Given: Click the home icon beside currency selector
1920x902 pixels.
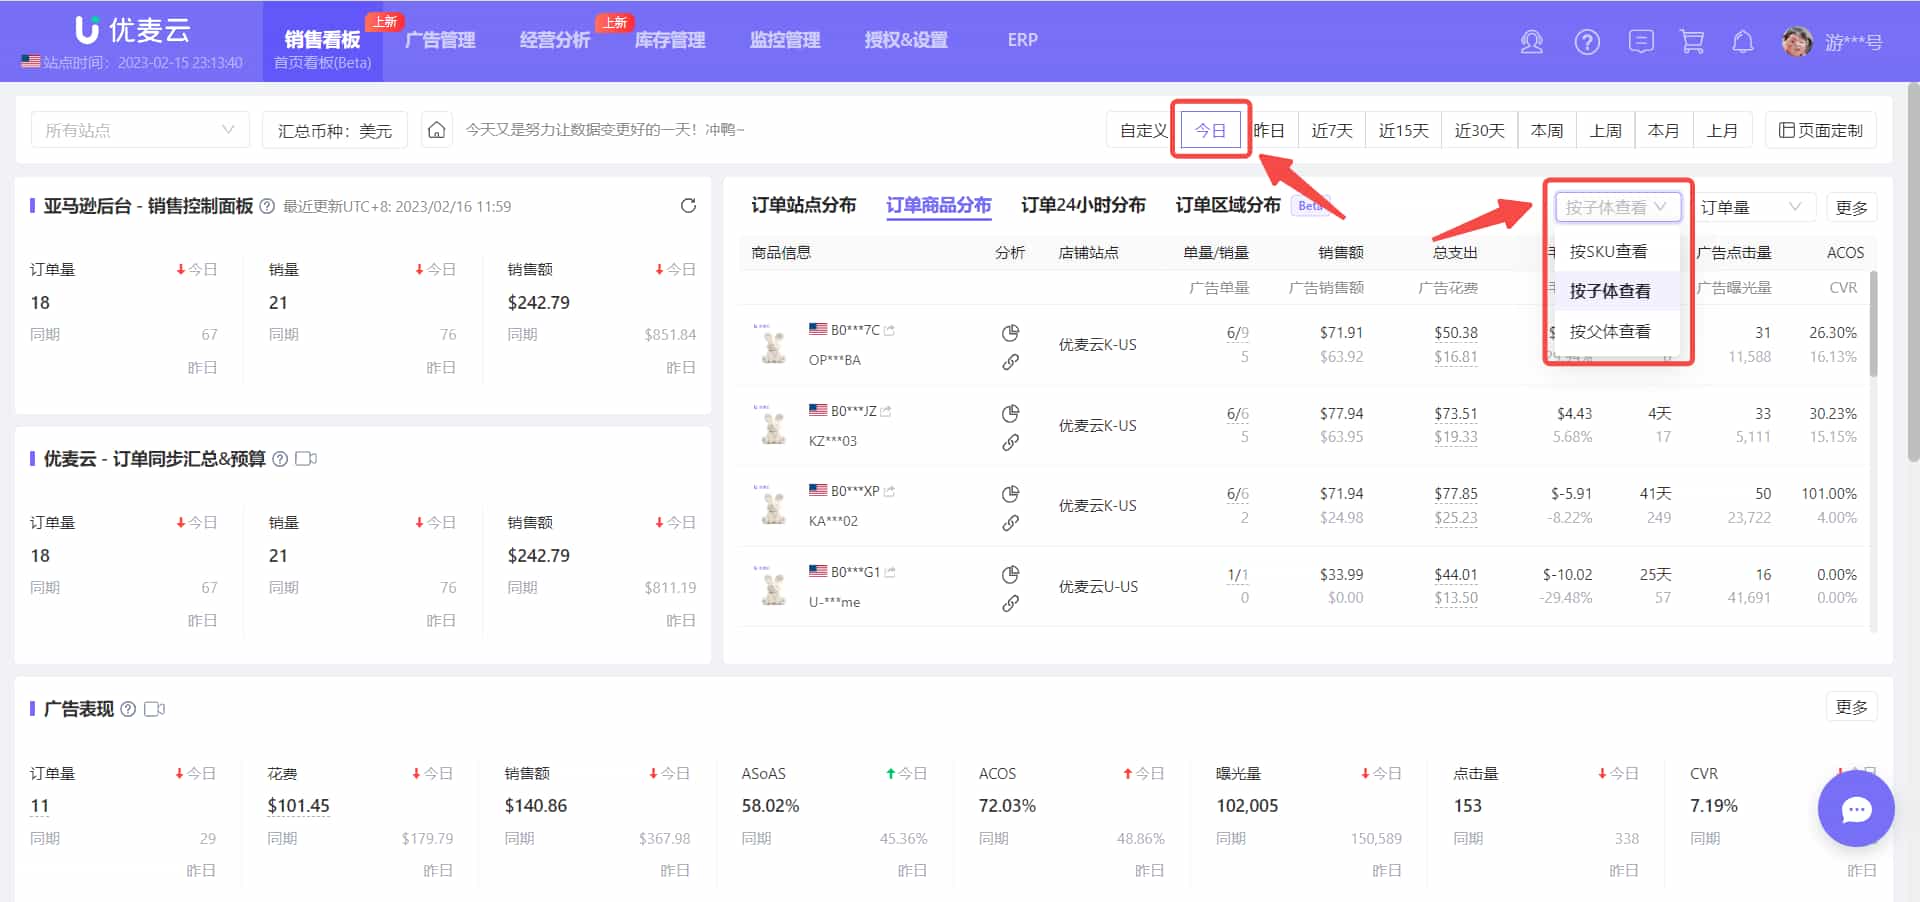Looking at the screenshot, I should click(x=436, y=130).
